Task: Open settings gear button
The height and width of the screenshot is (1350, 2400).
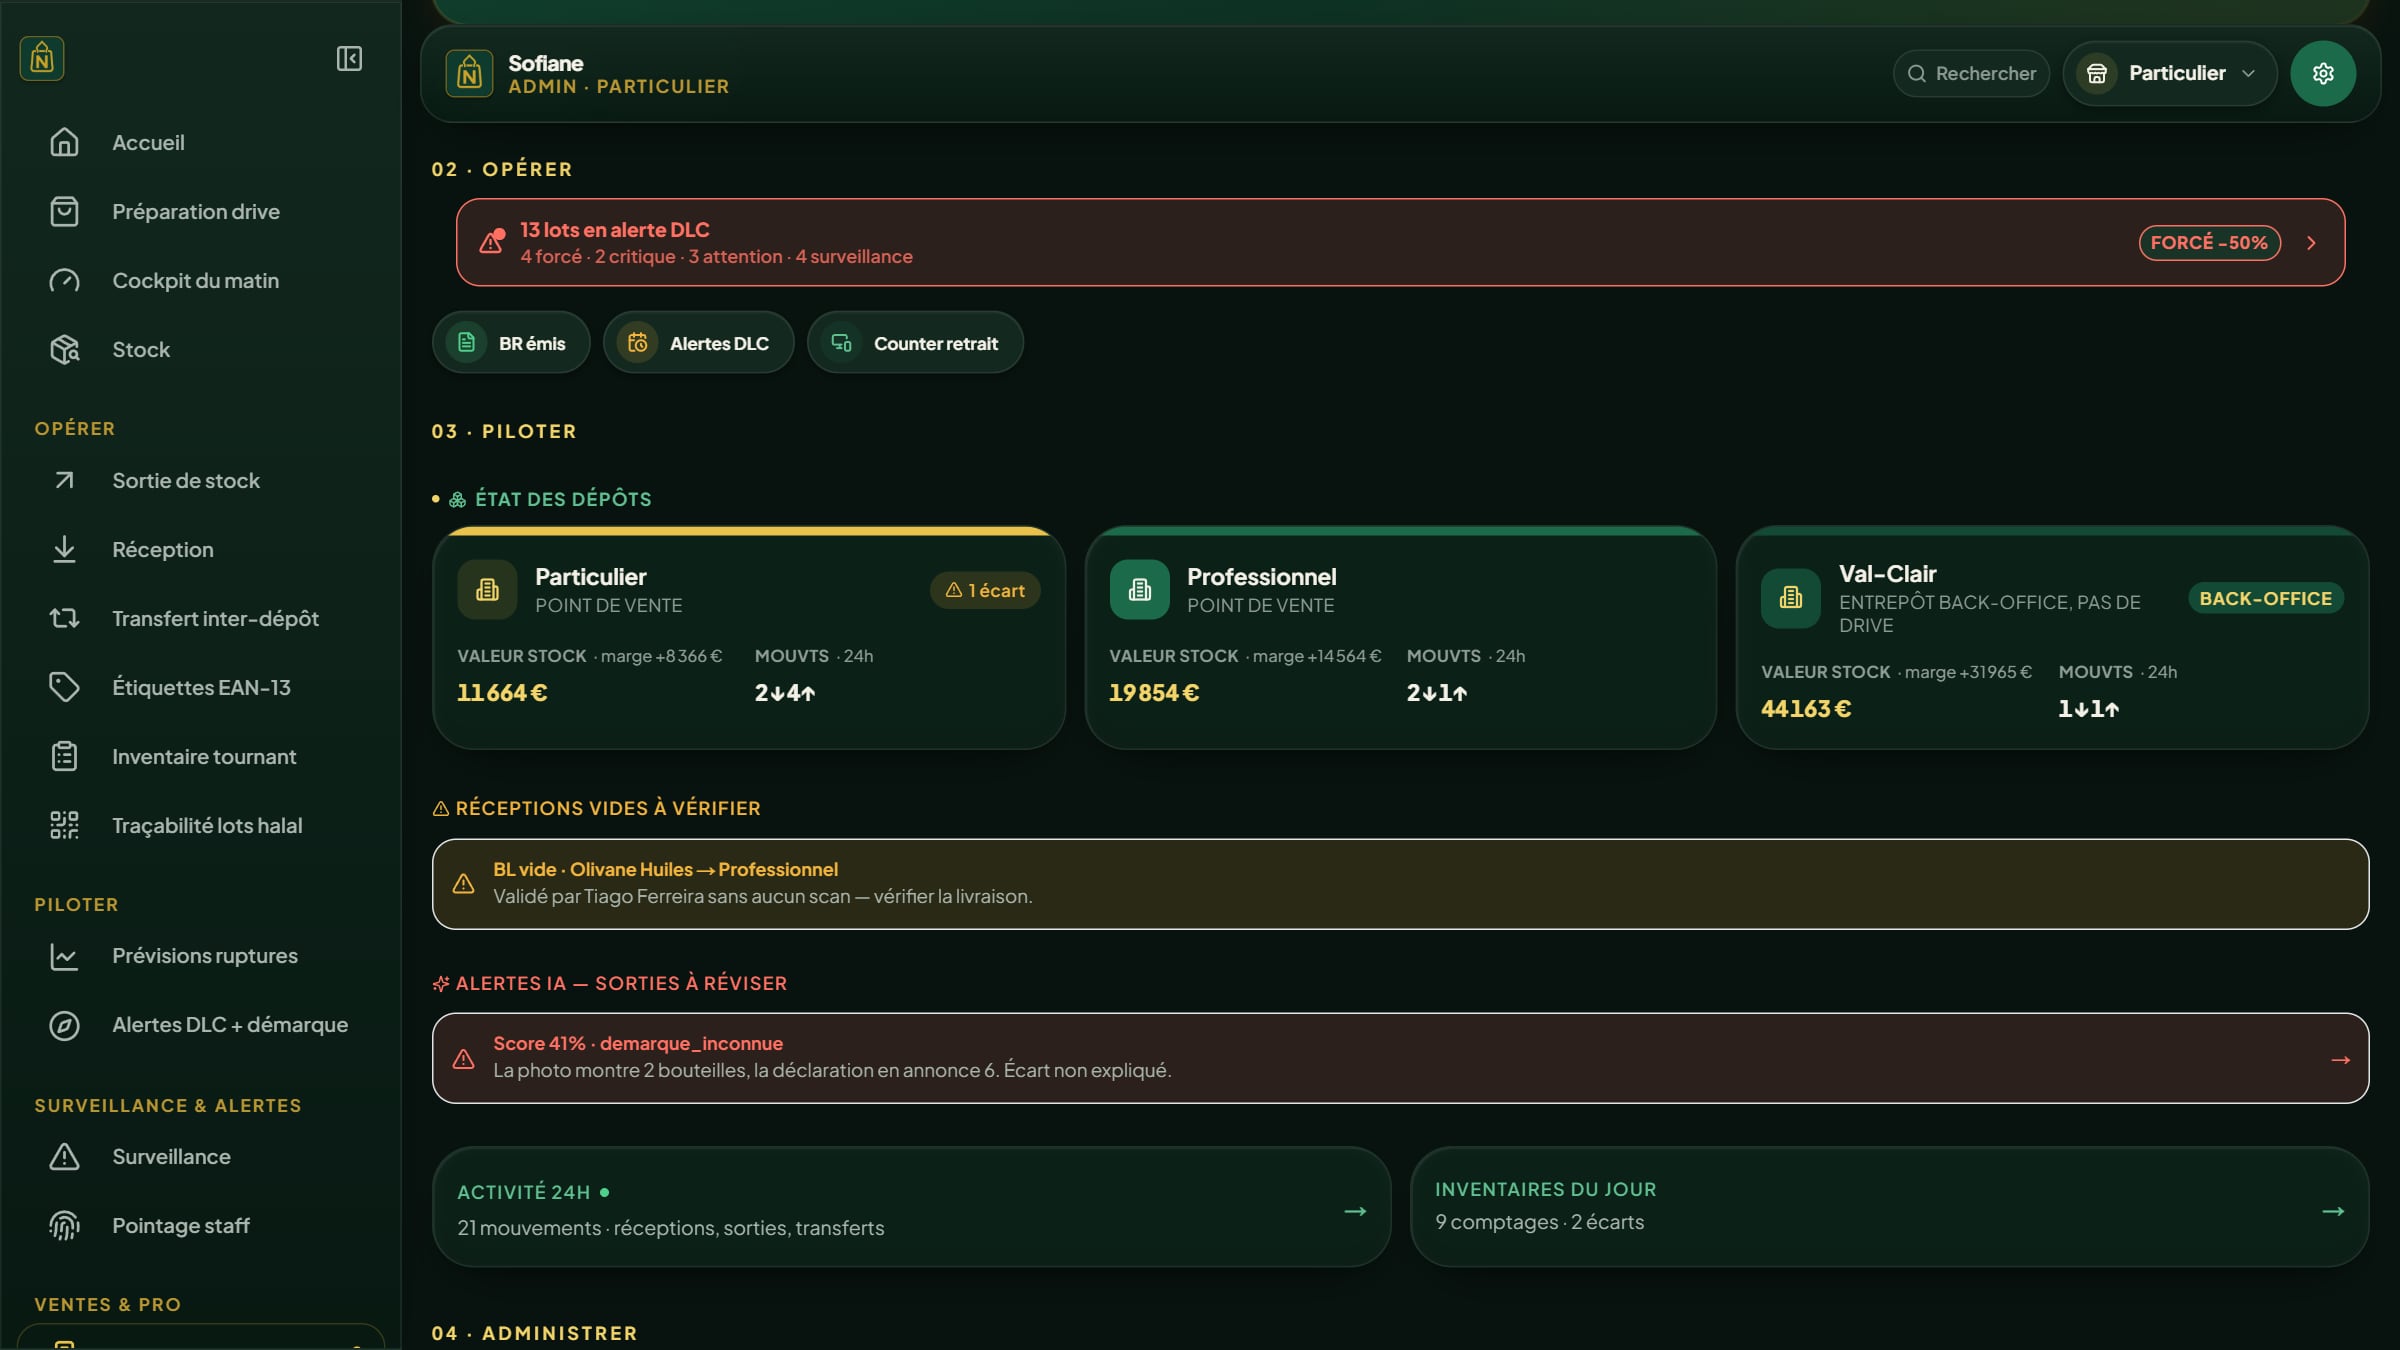Action: pyautogui.click(x=2323, y=73)
